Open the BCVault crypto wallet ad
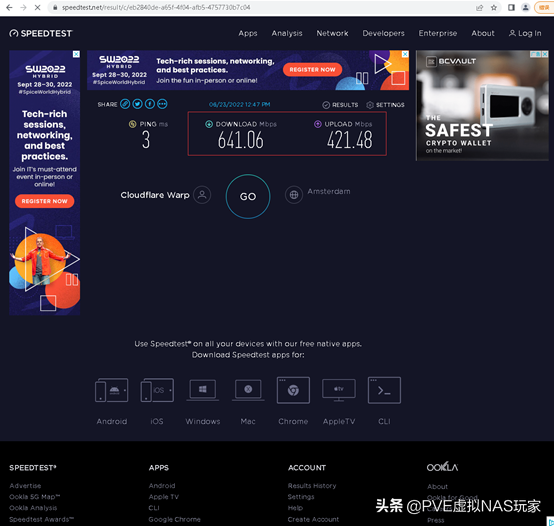554x526 pixels. coord(482,105)
